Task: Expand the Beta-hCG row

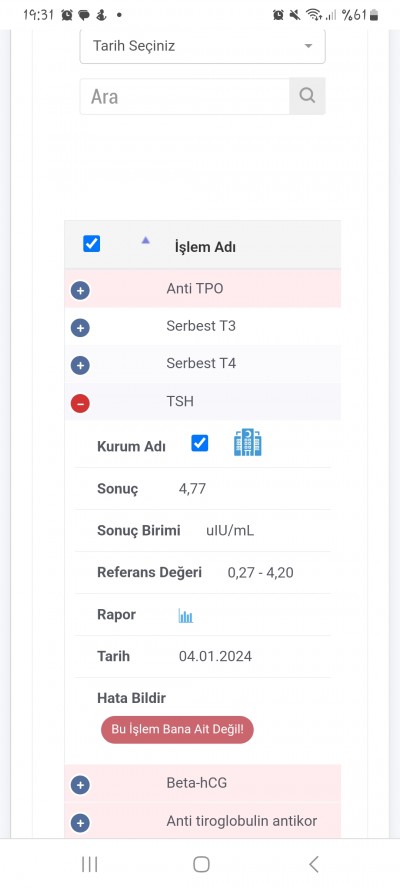Action: pyautogui.click(x=80, y=785)
